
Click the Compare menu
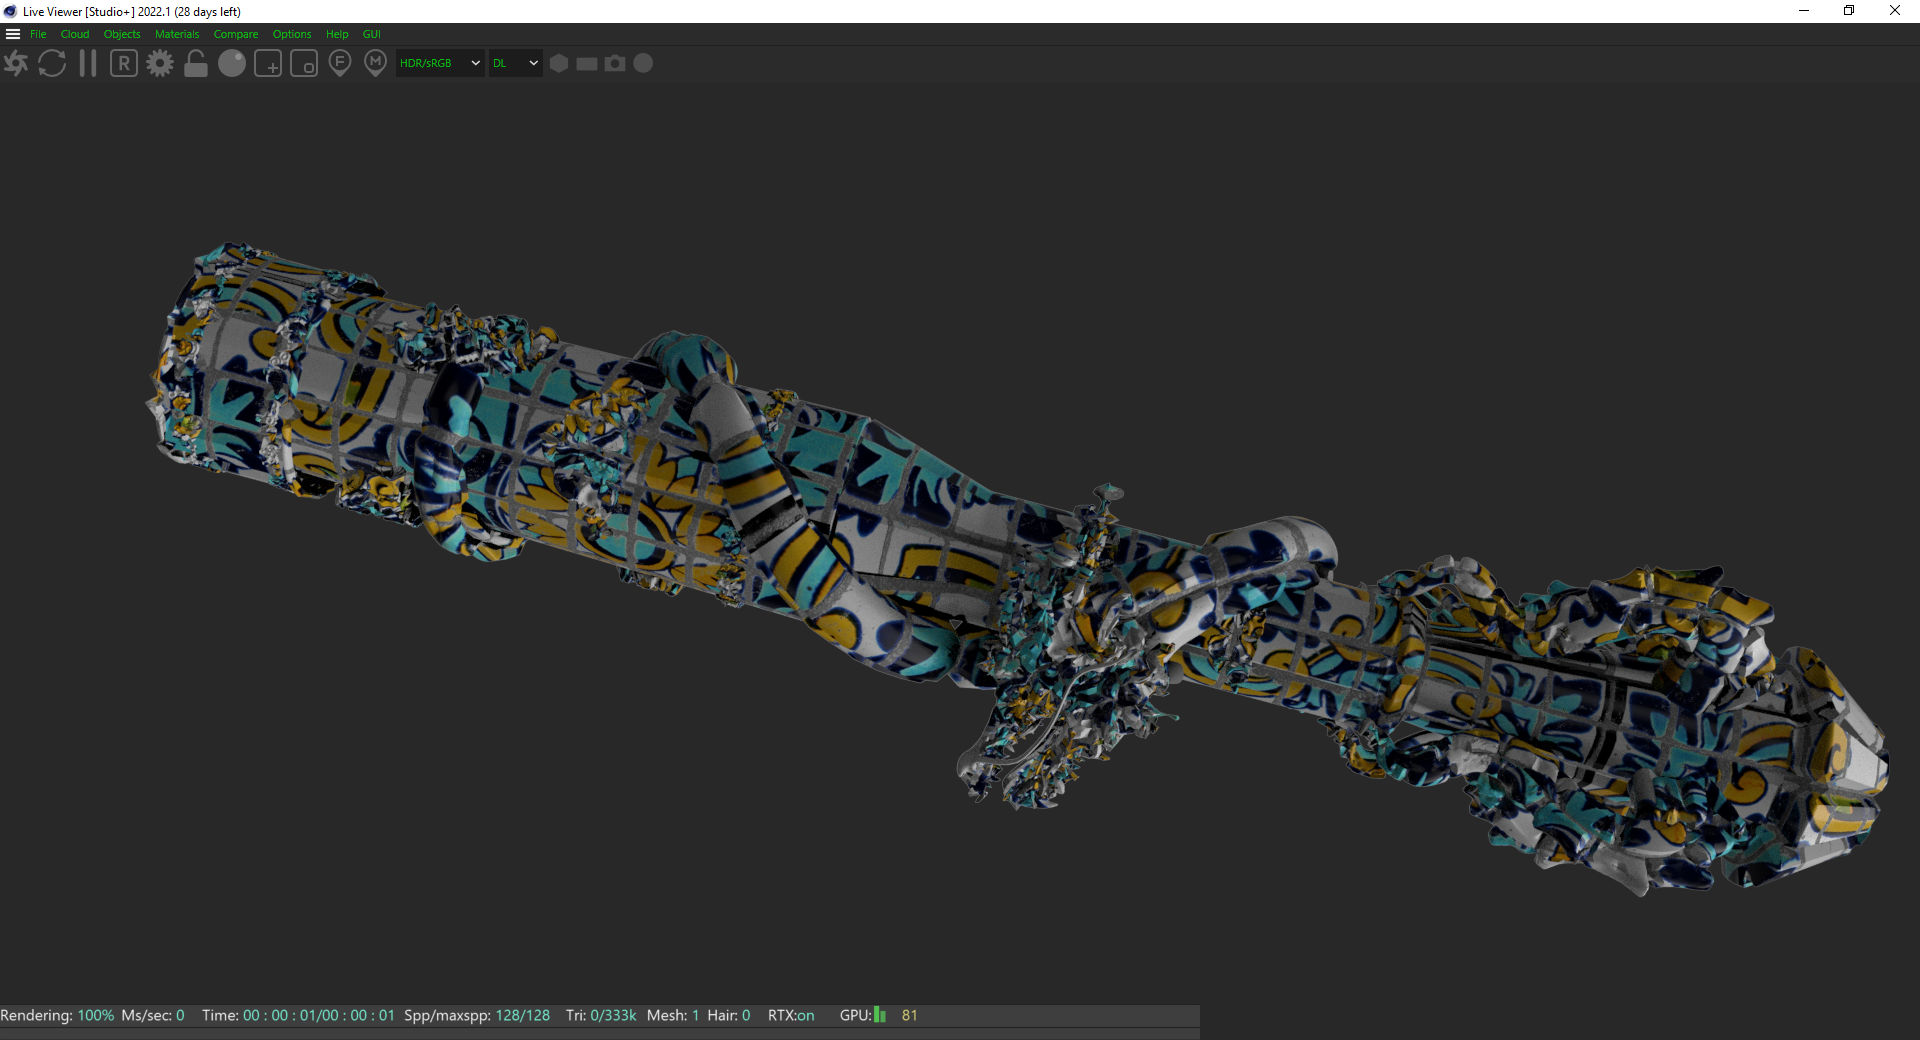tap(235, 34)
